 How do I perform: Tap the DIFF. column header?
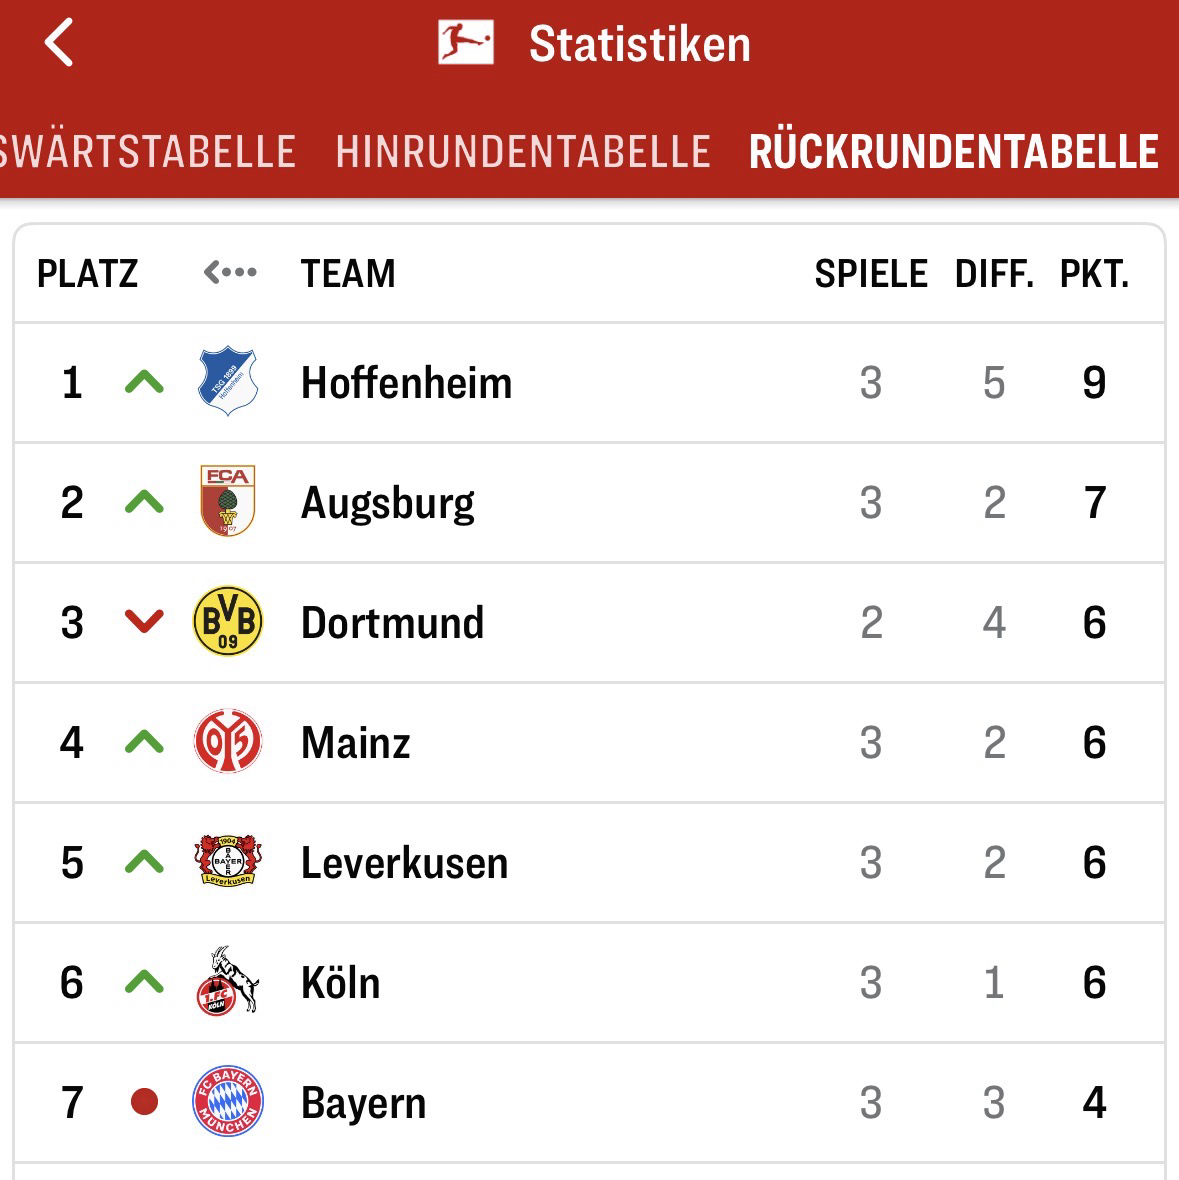(994, 273)
